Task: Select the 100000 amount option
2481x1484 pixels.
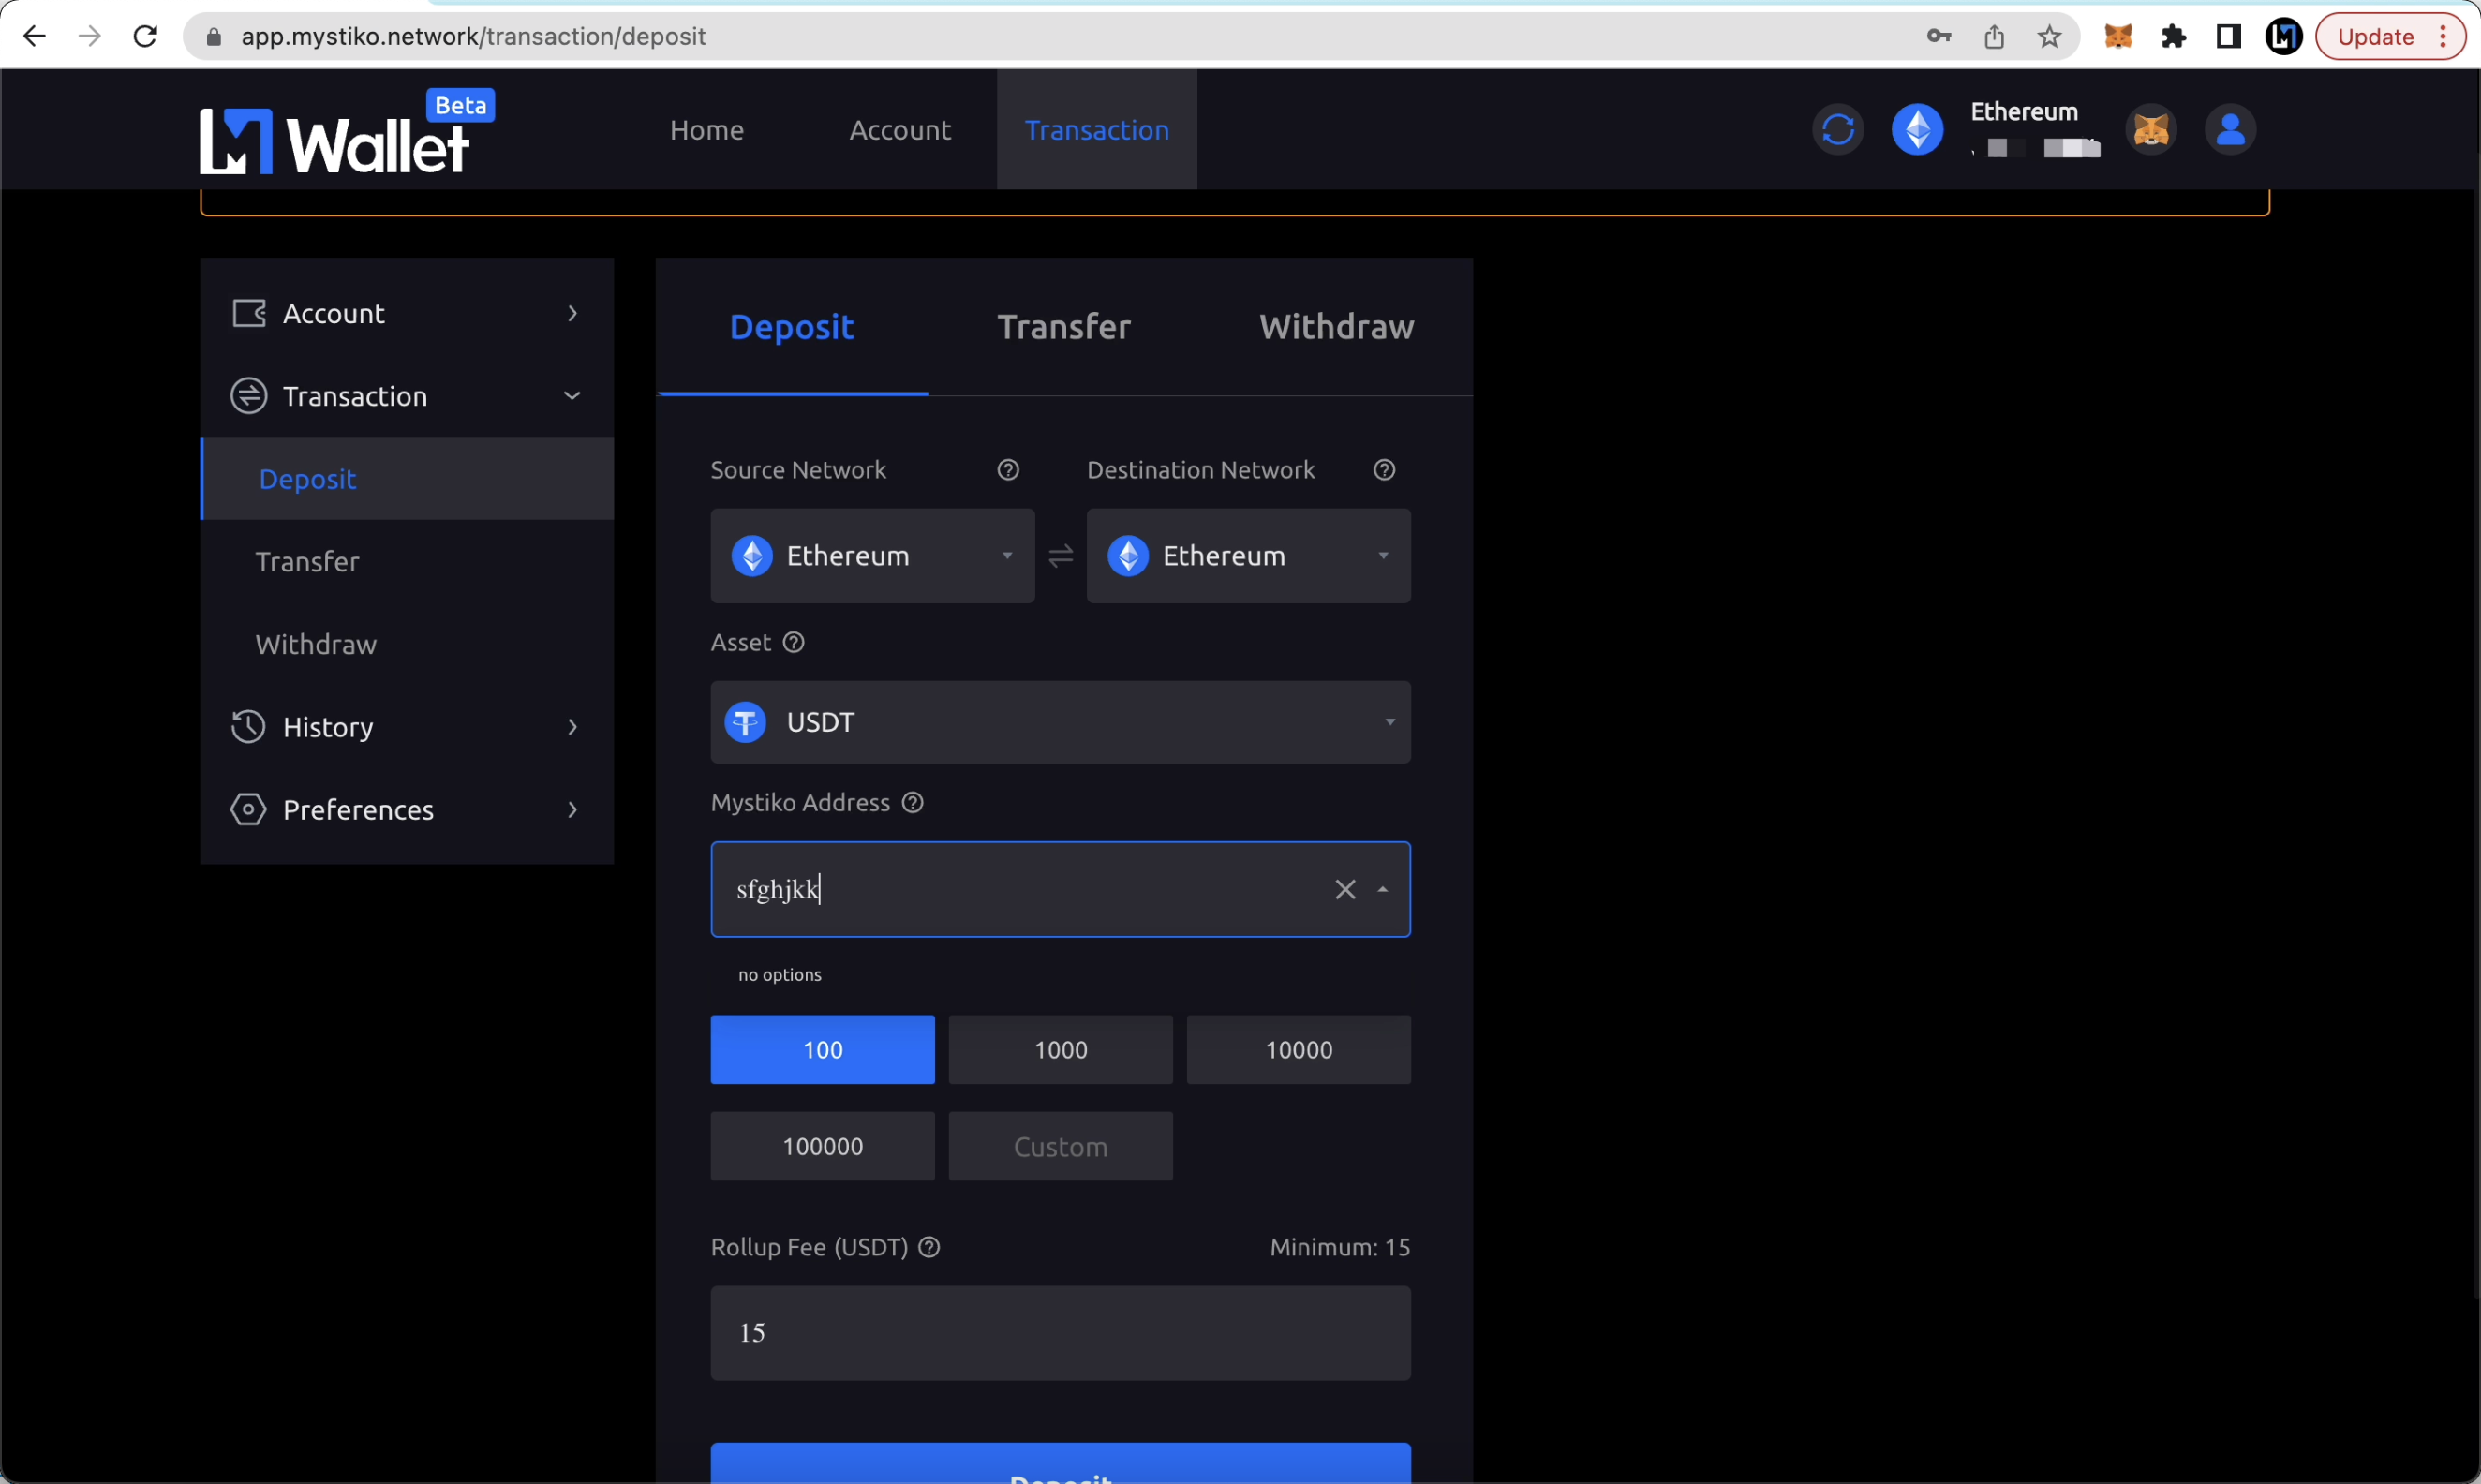Action: pos(822,1147)
